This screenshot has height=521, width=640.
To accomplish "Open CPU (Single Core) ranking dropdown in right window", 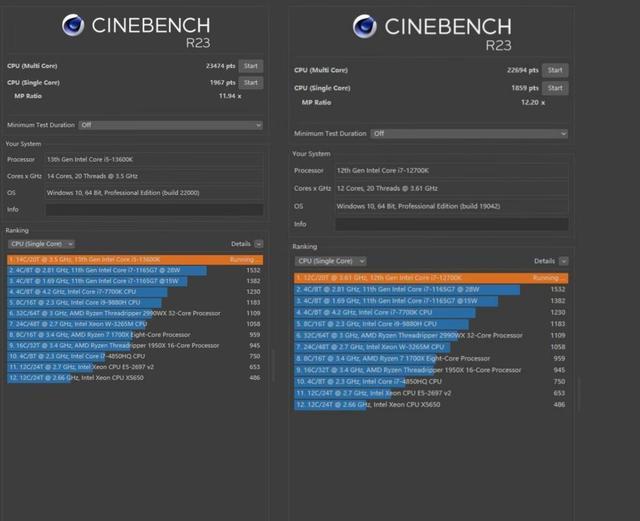I will pyautogui.click(x=330, y=261).
